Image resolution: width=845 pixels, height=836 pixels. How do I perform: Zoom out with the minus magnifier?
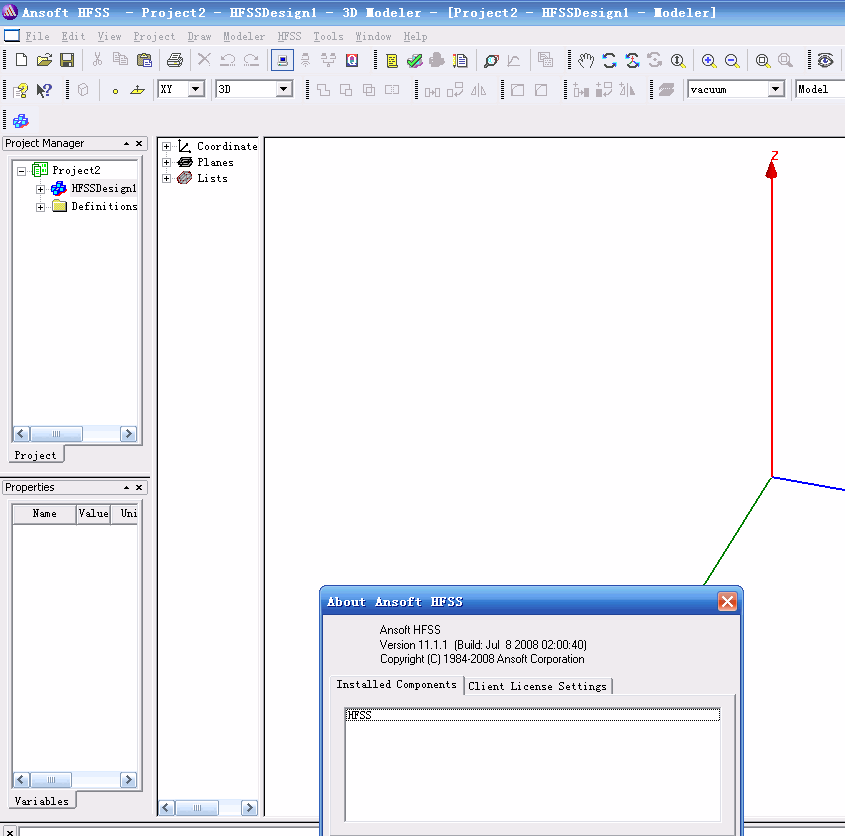point(731,60)
